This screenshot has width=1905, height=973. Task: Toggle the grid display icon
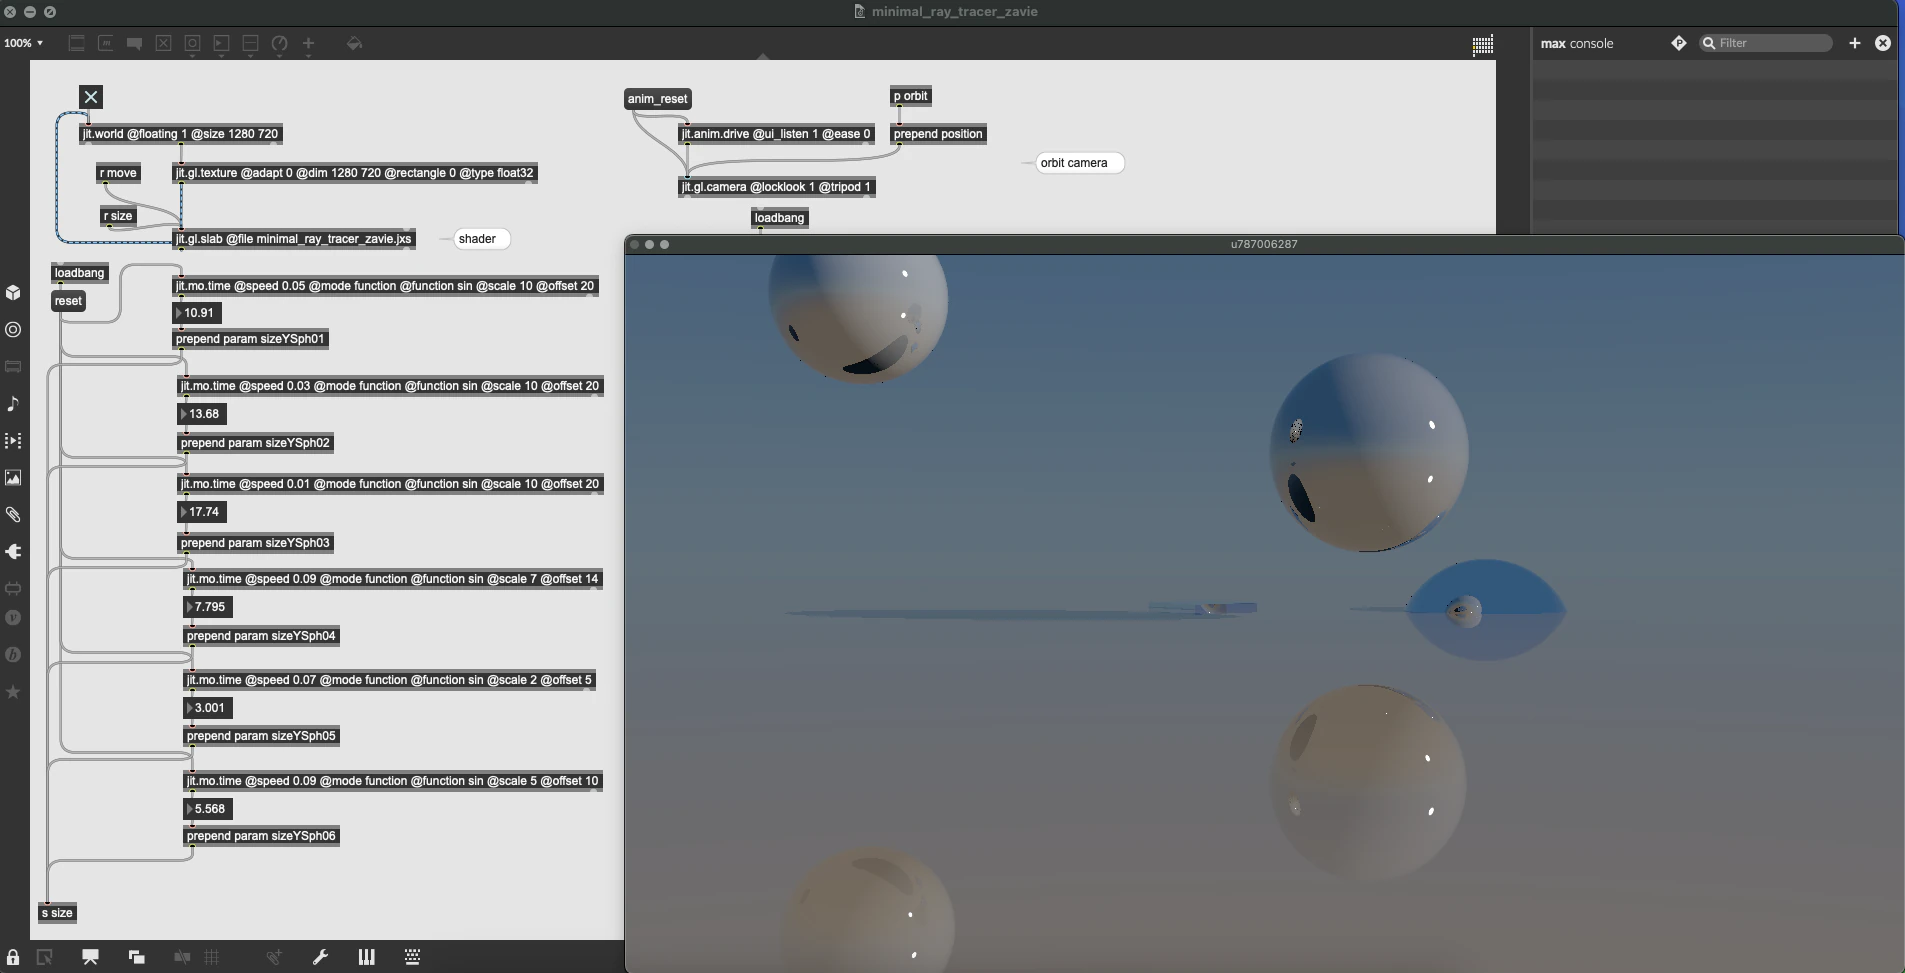click(212, 957)
